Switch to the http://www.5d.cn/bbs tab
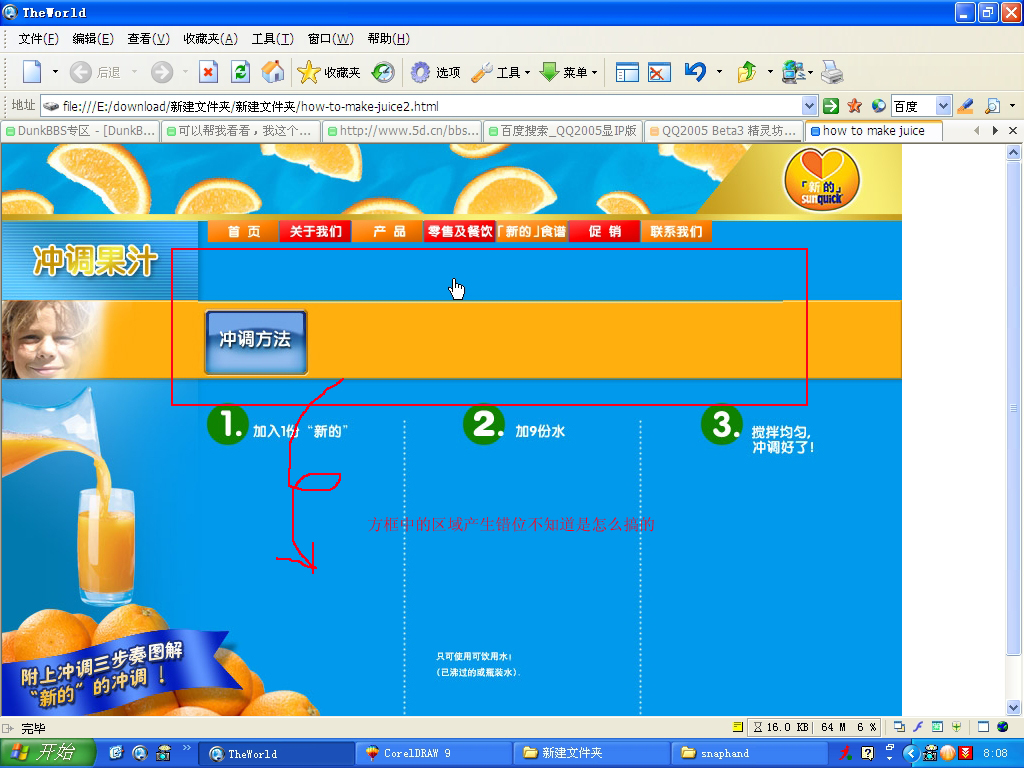 [x=403, y=131]
